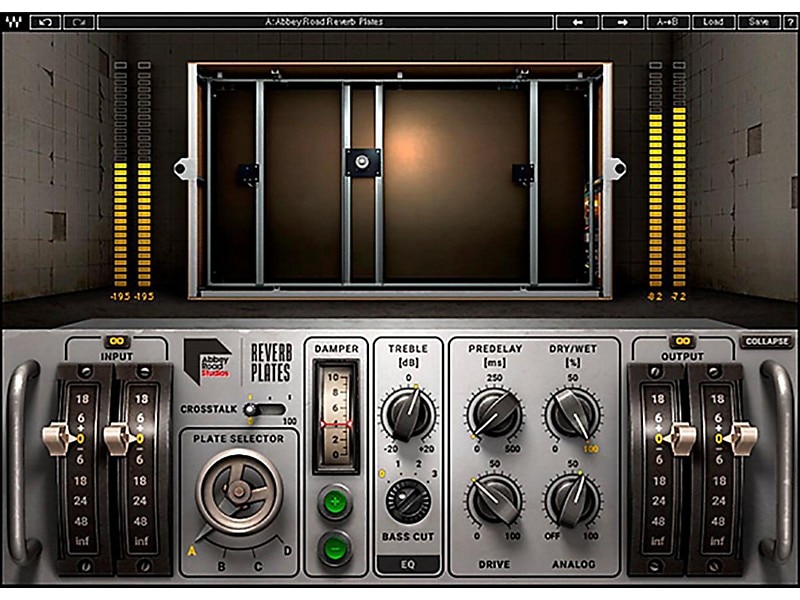Click the Treble knob
The image size is (800, 600).
[408, 414]
